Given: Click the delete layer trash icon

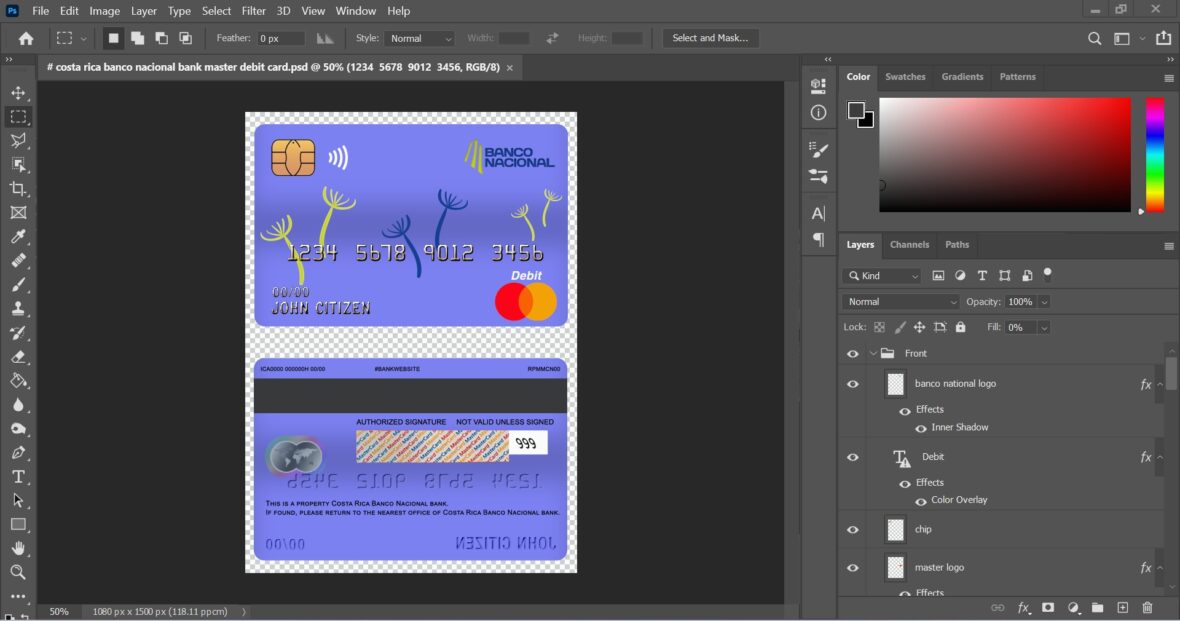Looking at the screenshot, I should tap(1147, 607).
